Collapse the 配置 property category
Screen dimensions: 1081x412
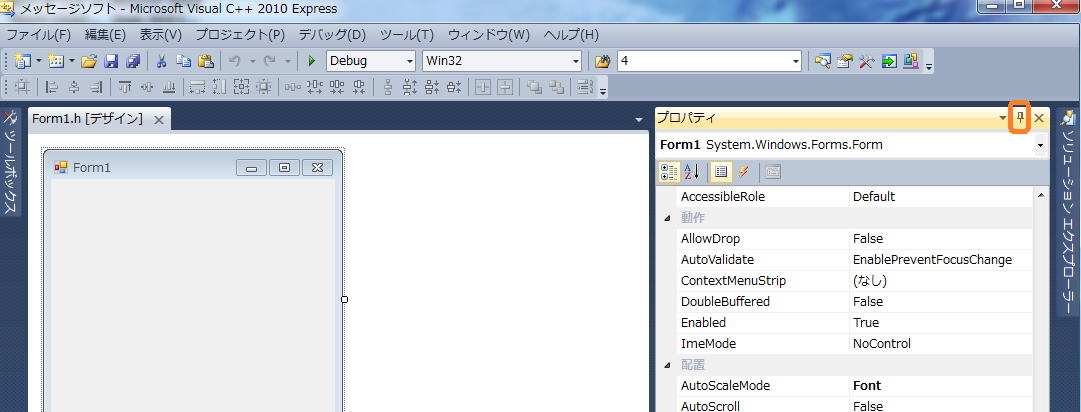pos(667,365)
